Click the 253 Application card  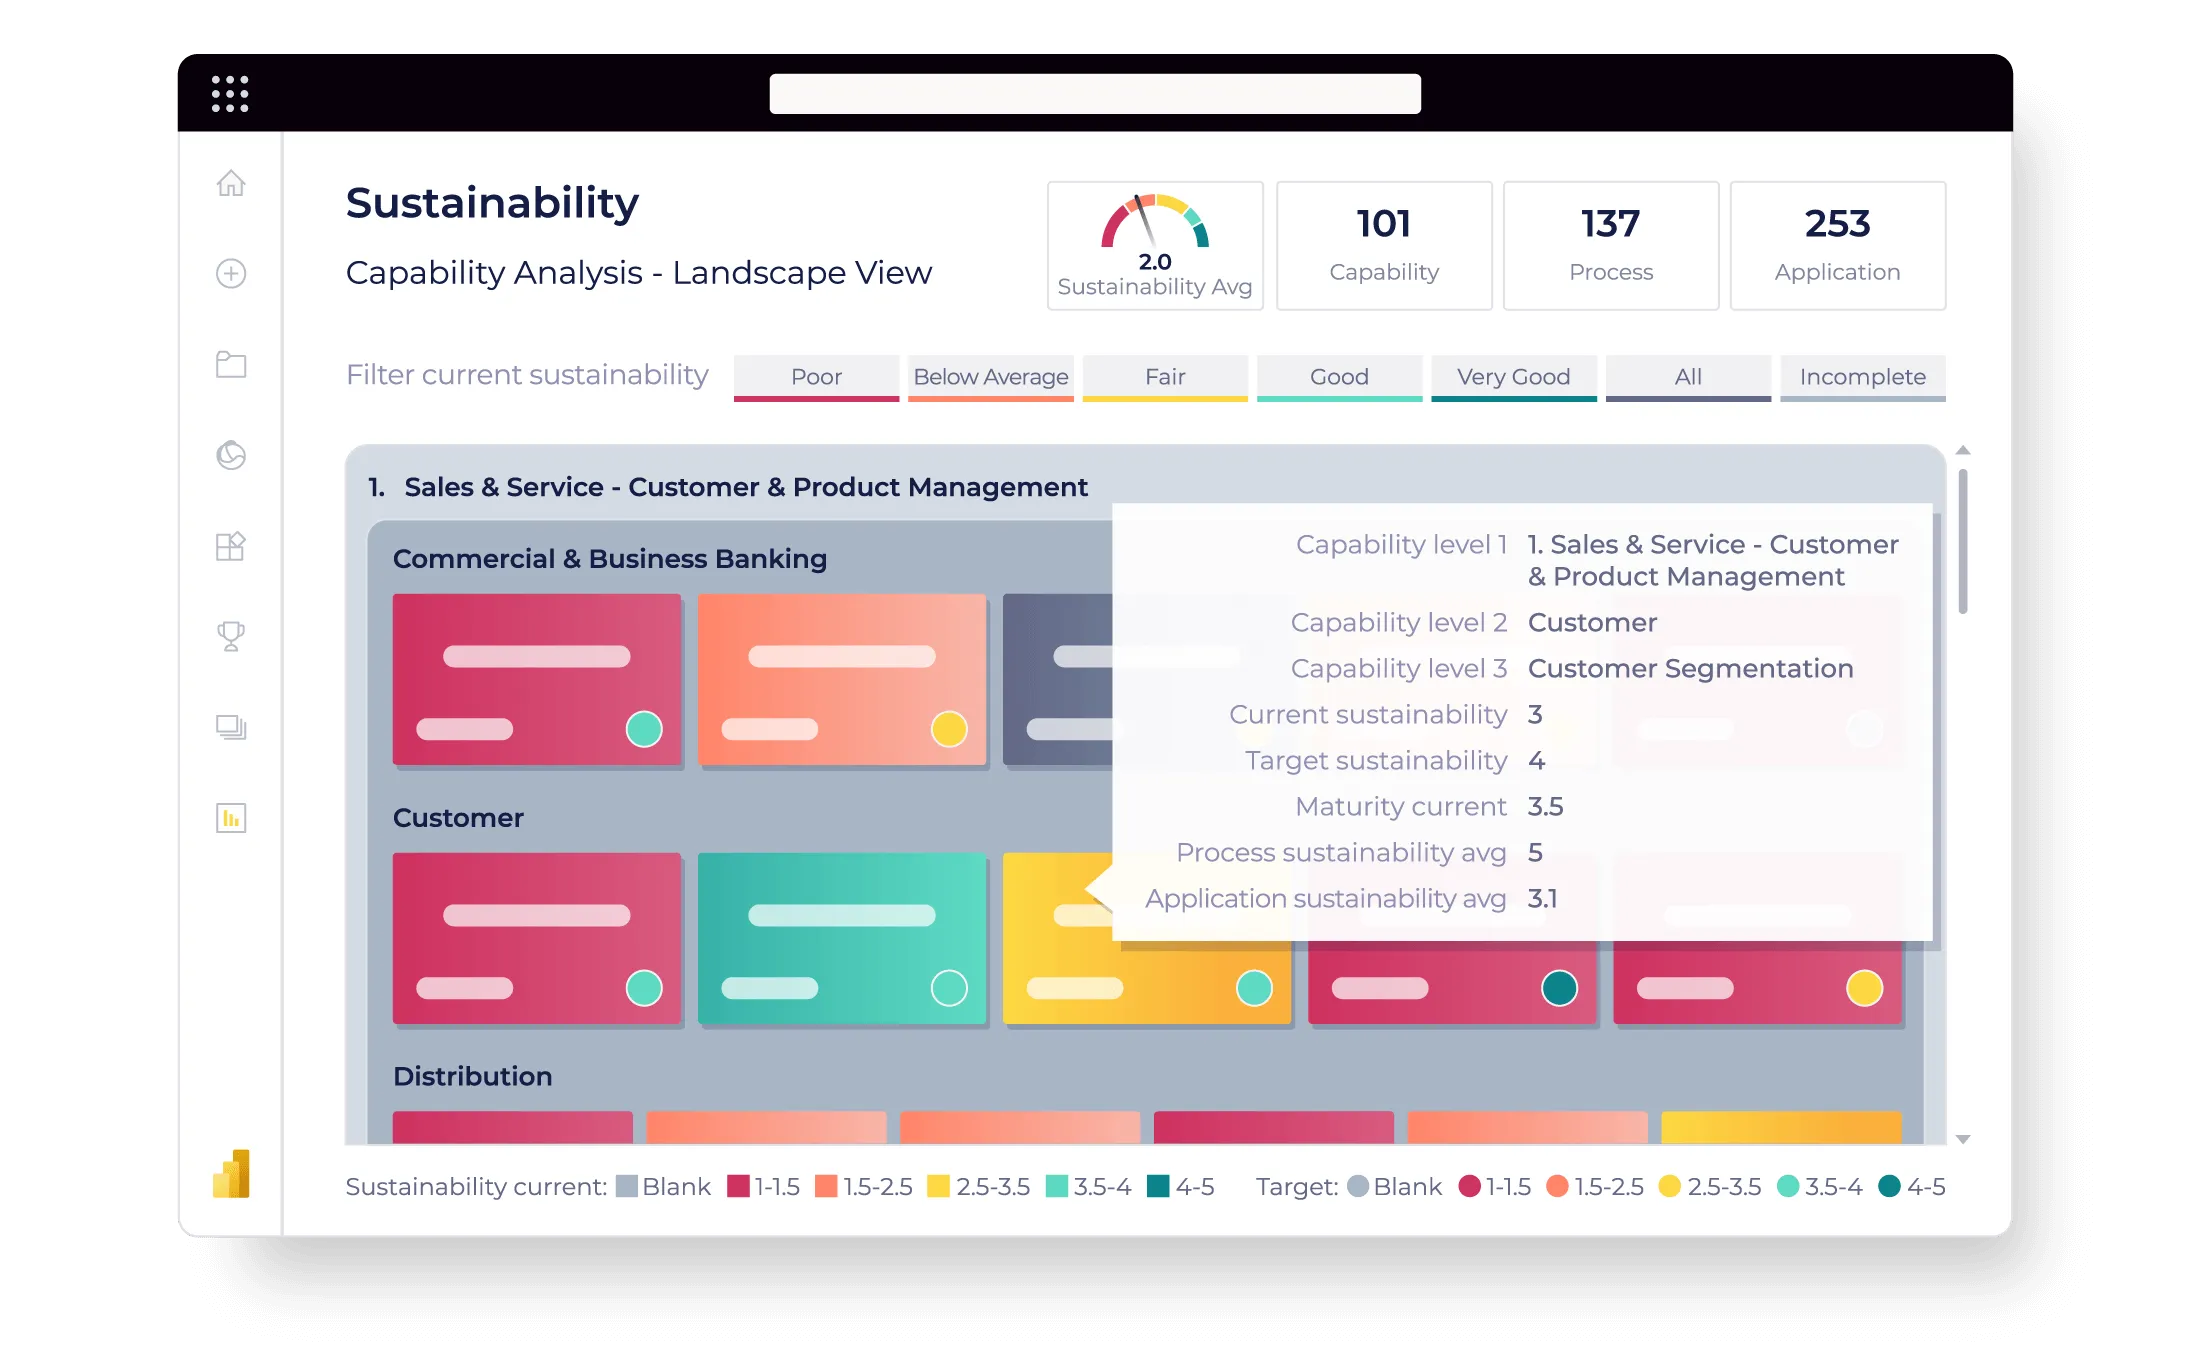tap(1837, 245)
